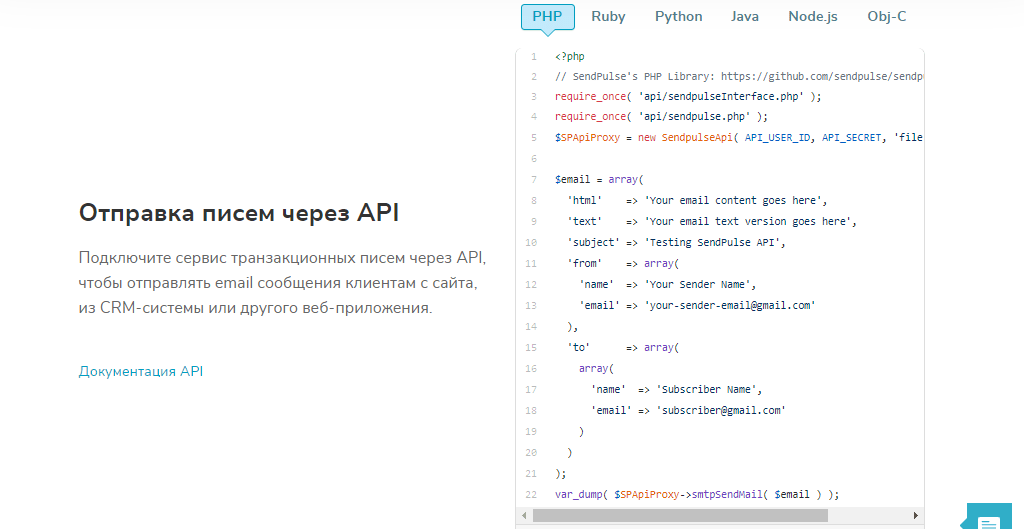This screenshot has height=529, width=1024.
Task: Click the code scrollbar left arrow
Action: tap(524, 515)
